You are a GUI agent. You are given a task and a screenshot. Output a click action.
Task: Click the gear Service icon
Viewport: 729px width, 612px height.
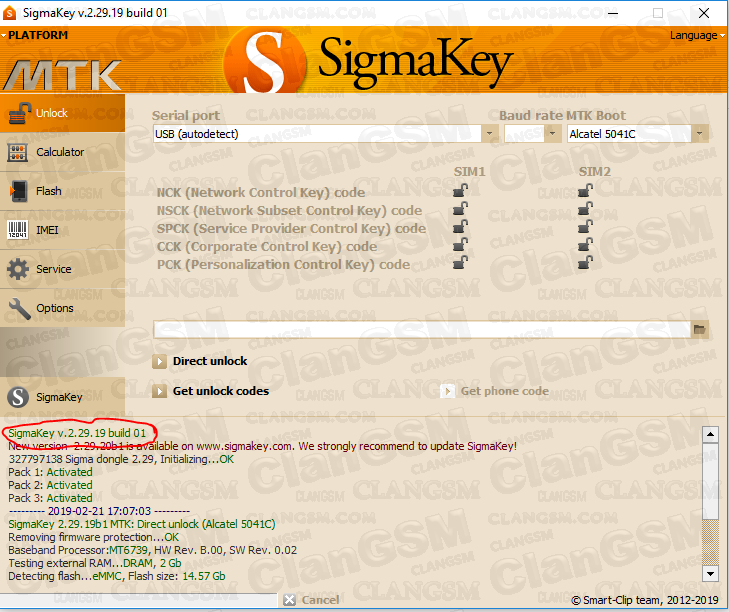[18, 269]
